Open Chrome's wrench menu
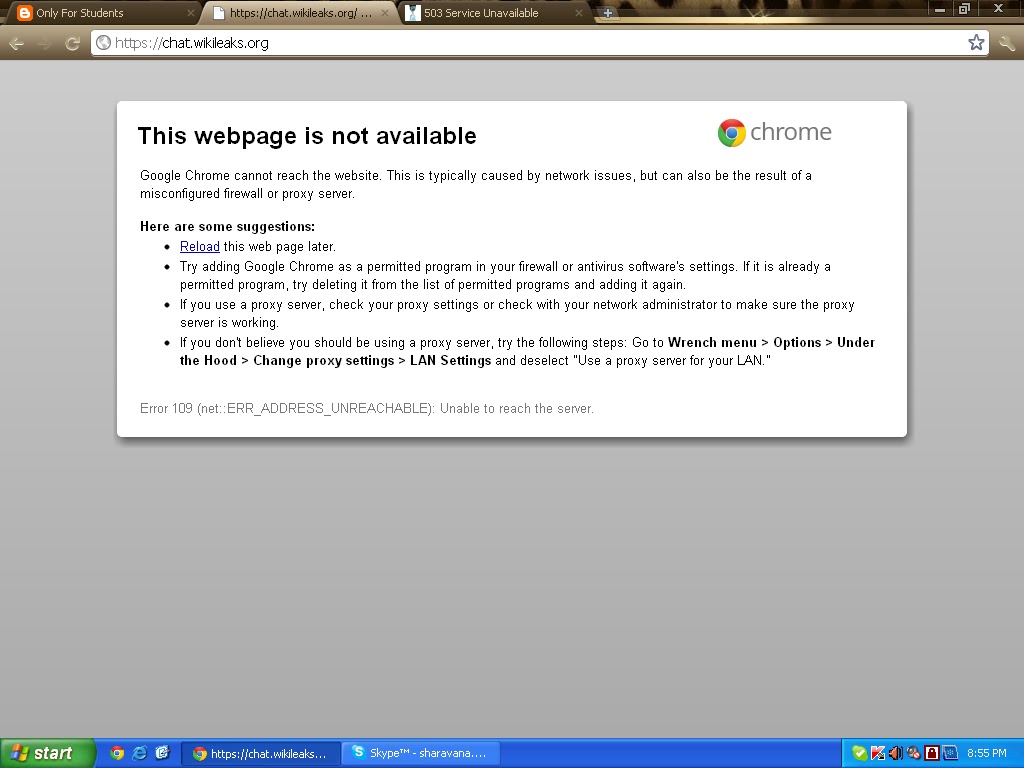The image size is (1024, 768). (1007, 43)
